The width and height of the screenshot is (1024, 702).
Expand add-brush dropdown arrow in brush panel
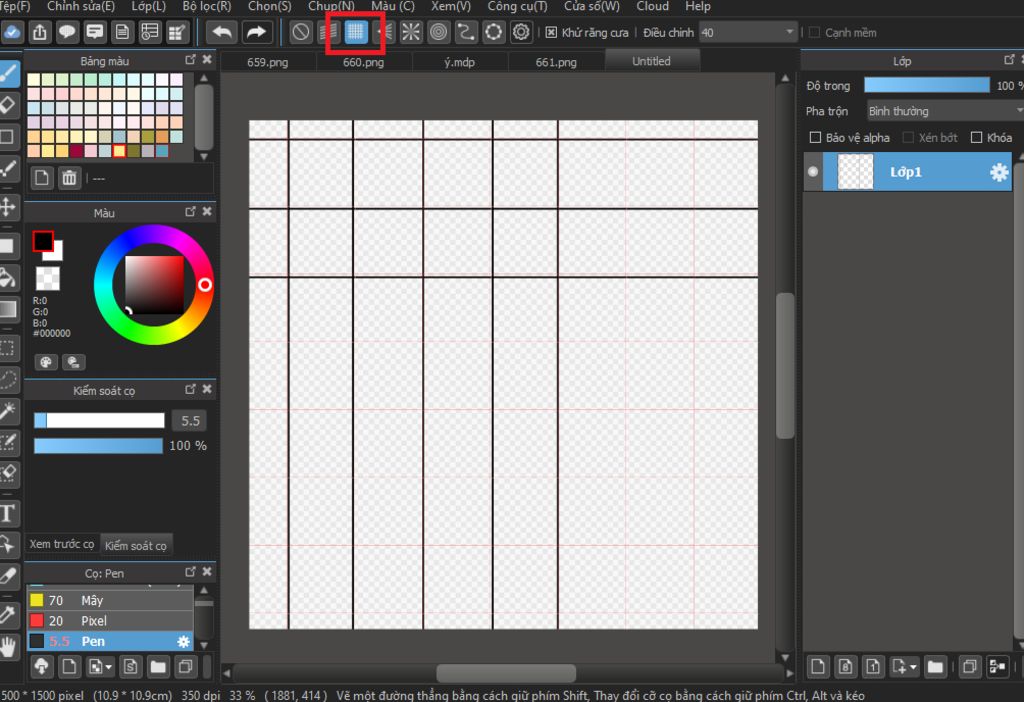pyautogui.click(x=108, y=667)
